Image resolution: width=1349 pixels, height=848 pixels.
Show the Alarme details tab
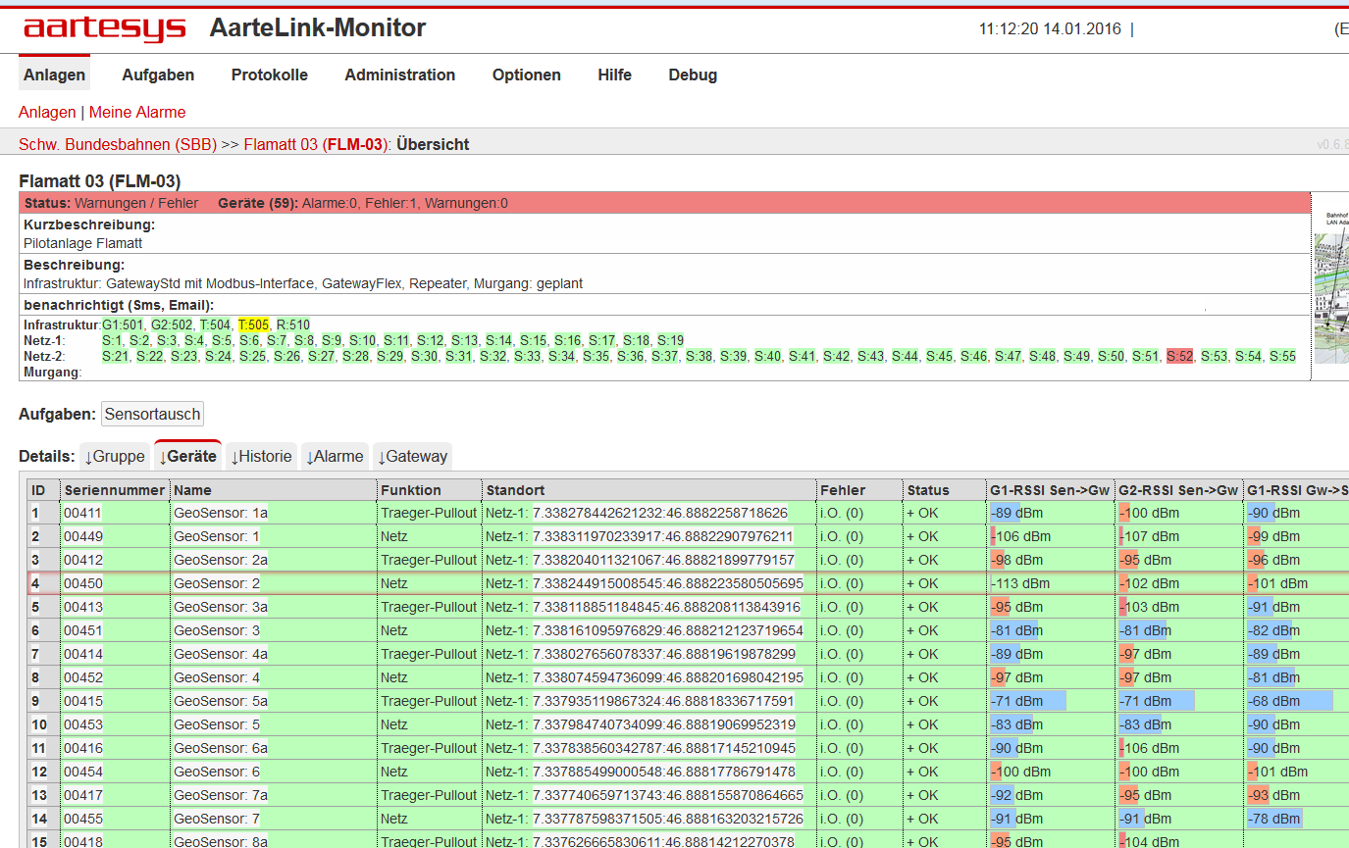[x=335, y=456]
